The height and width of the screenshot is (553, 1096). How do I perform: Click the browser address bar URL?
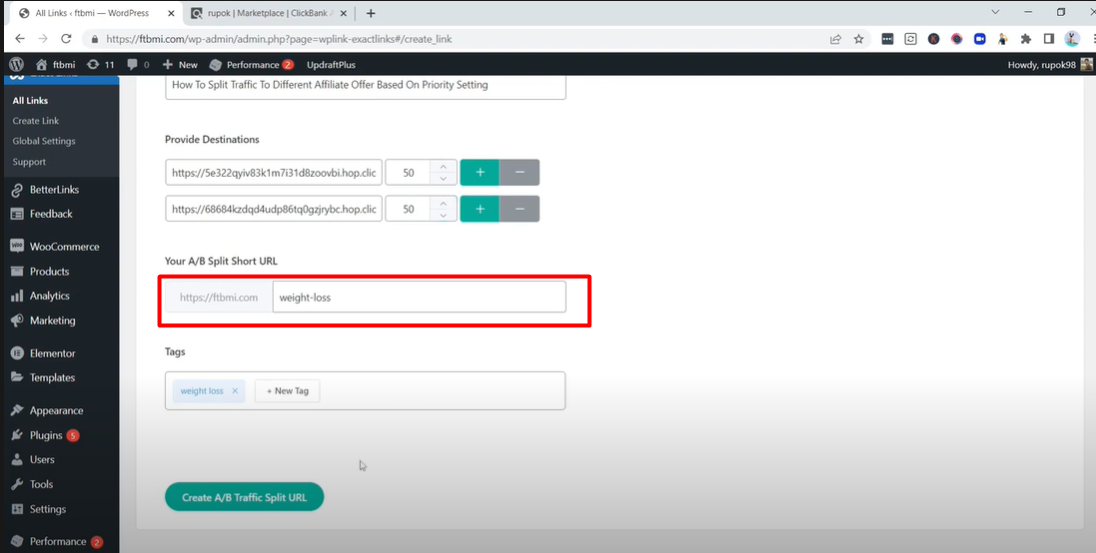point(279,39)
